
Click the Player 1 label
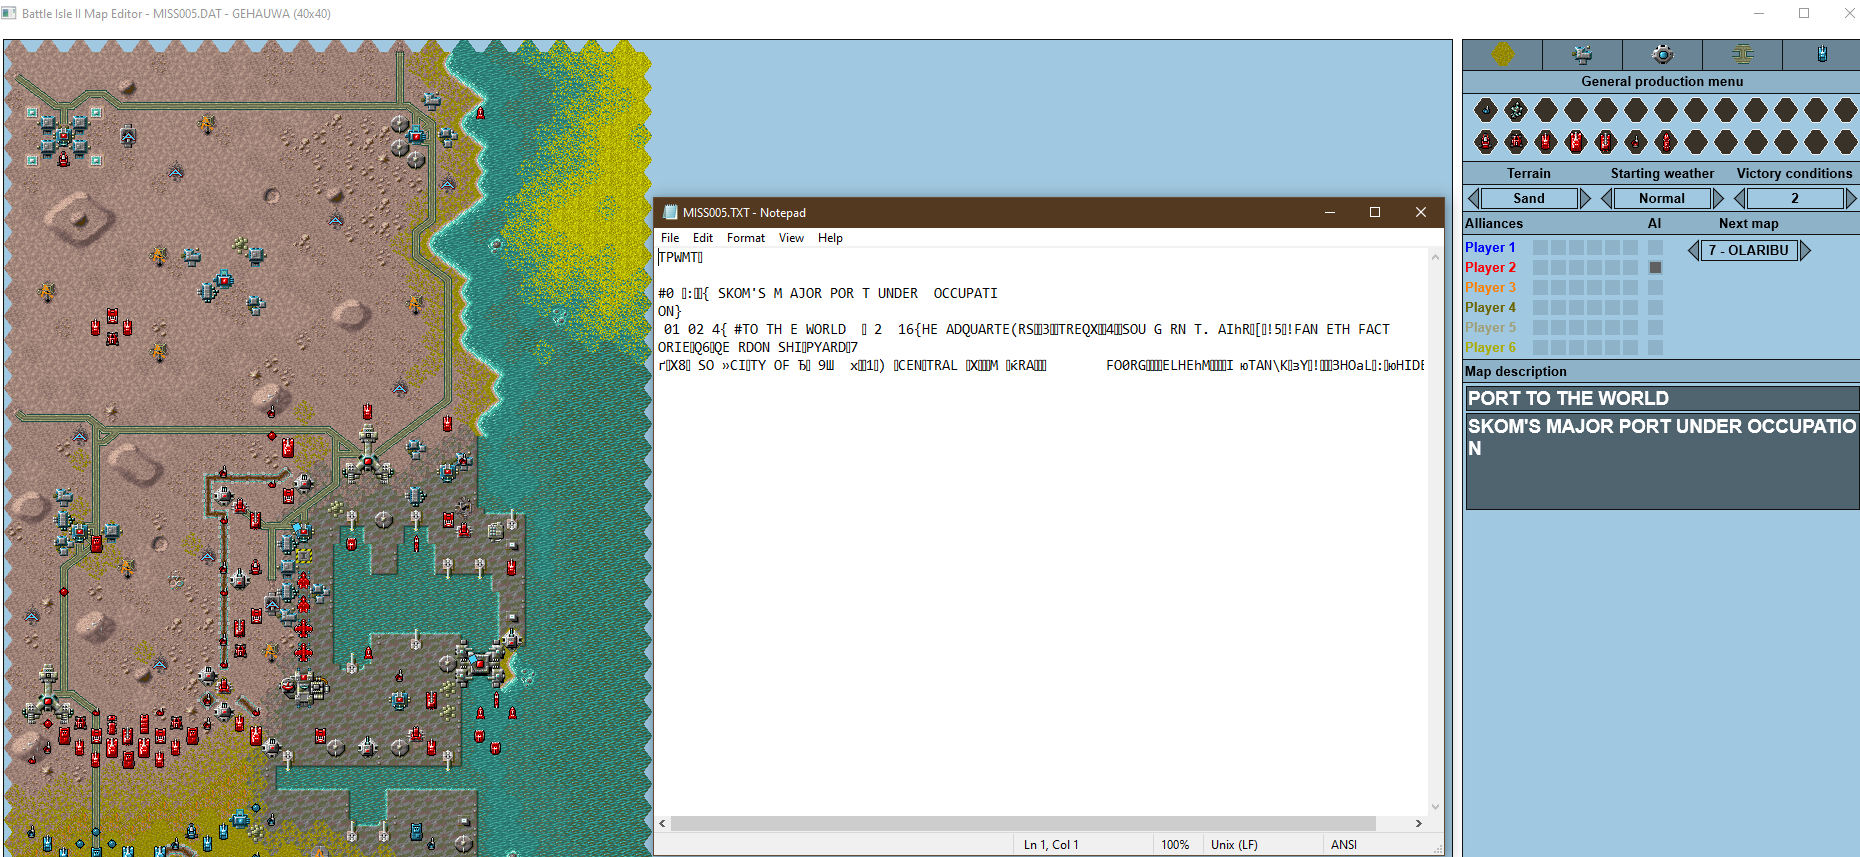tap(1490, 247)
